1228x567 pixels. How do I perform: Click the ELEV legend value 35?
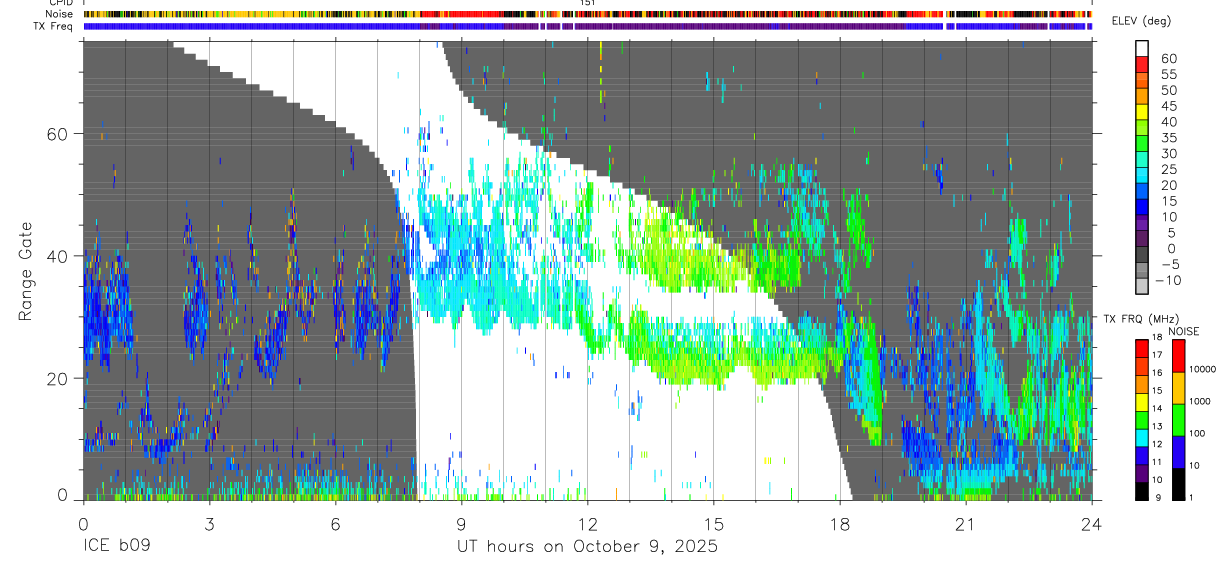tap(1168, 138)
